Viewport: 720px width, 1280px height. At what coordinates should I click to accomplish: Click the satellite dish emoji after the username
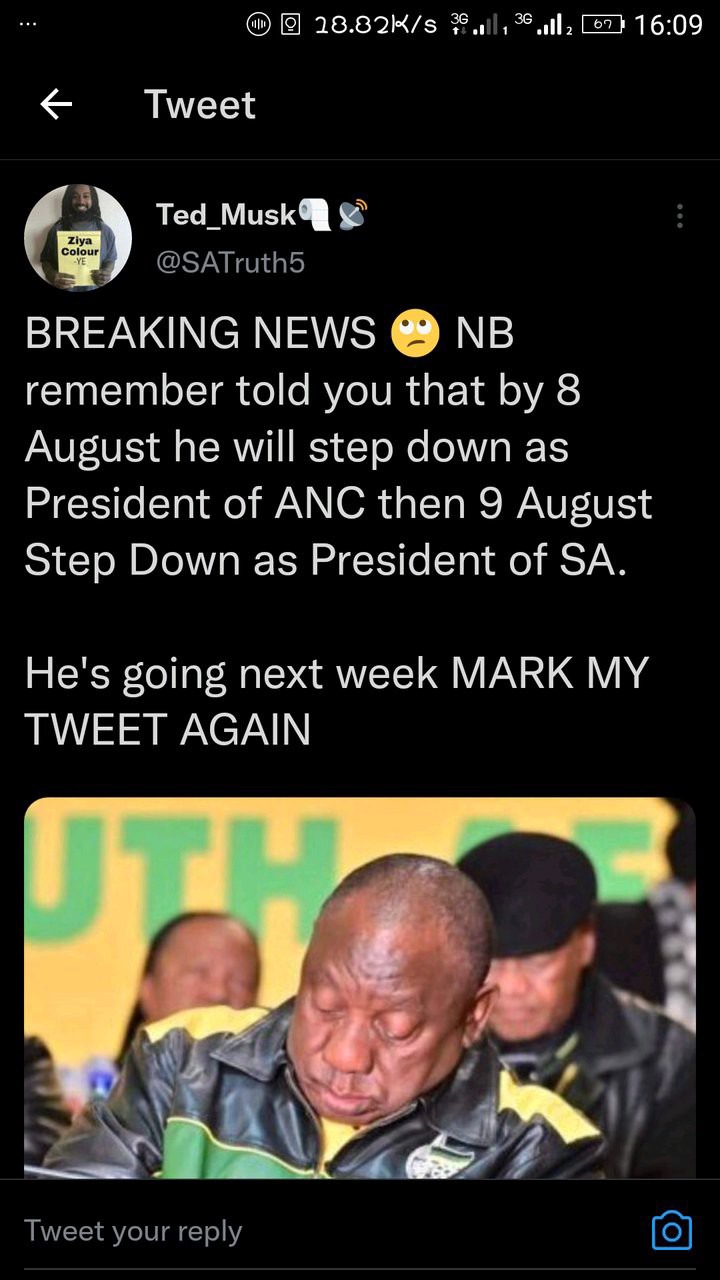point(352,213)
